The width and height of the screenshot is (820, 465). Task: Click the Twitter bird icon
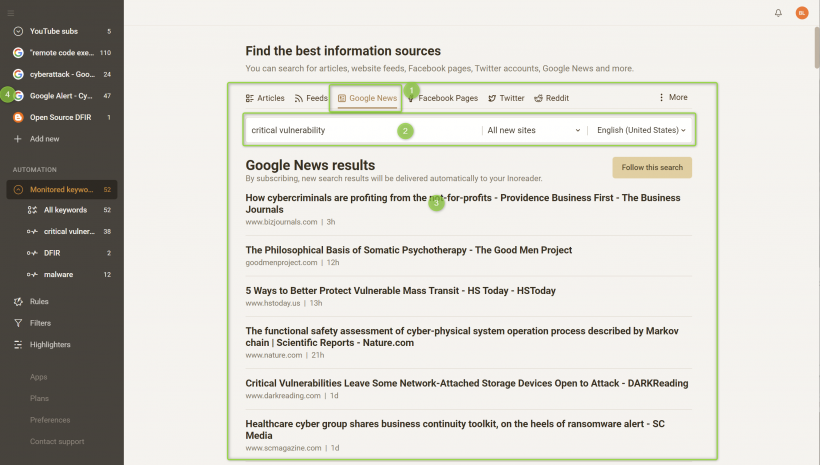[492, 98]
